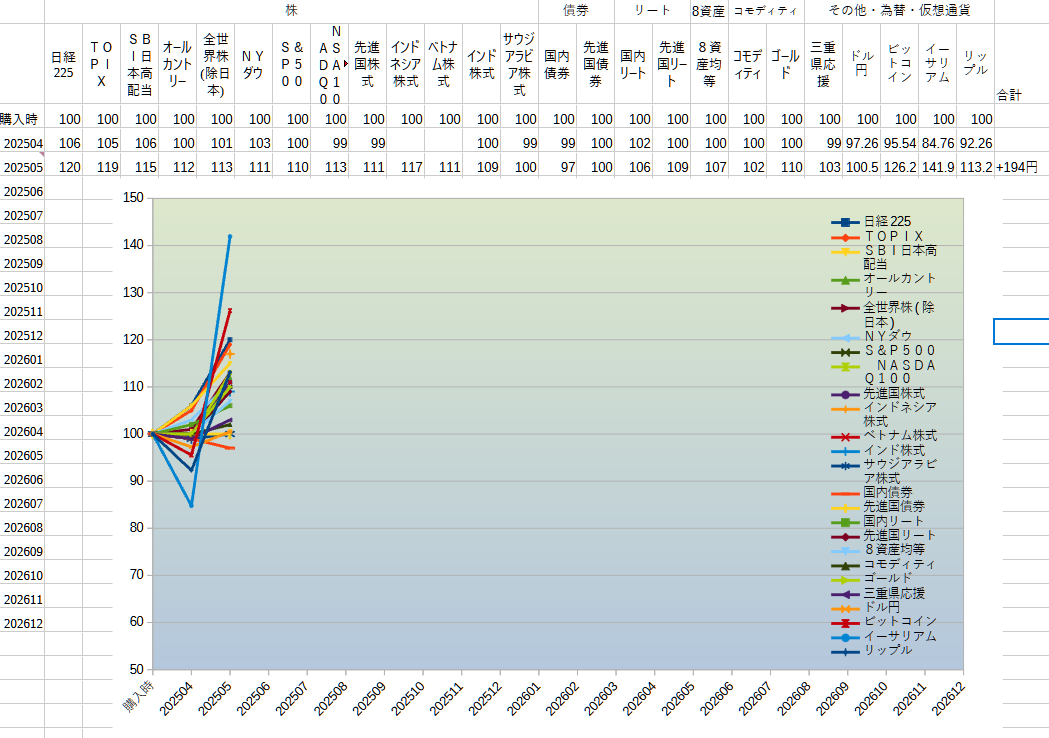Screen dimensions: 1049x738
Task: Click the ビットコイン legend marker icon
Action: click(846, 623)
